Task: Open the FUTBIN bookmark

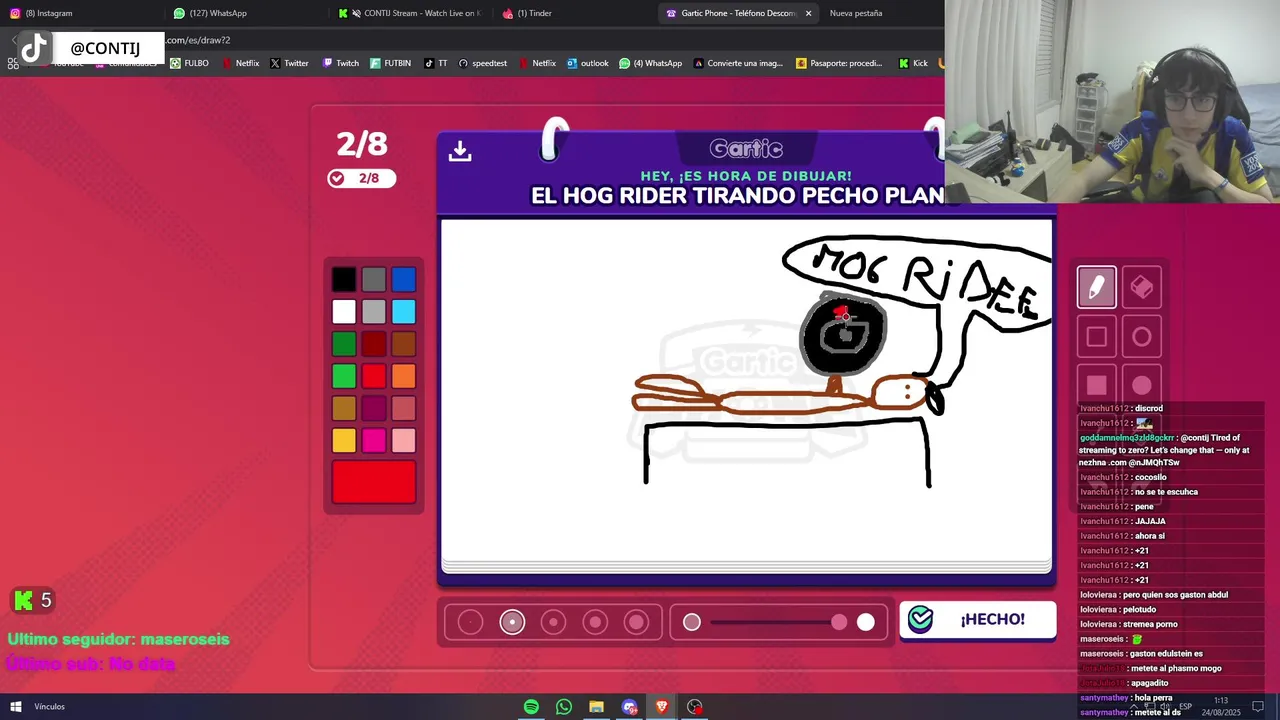Action: pyautogui.click(x=391, y=63)
